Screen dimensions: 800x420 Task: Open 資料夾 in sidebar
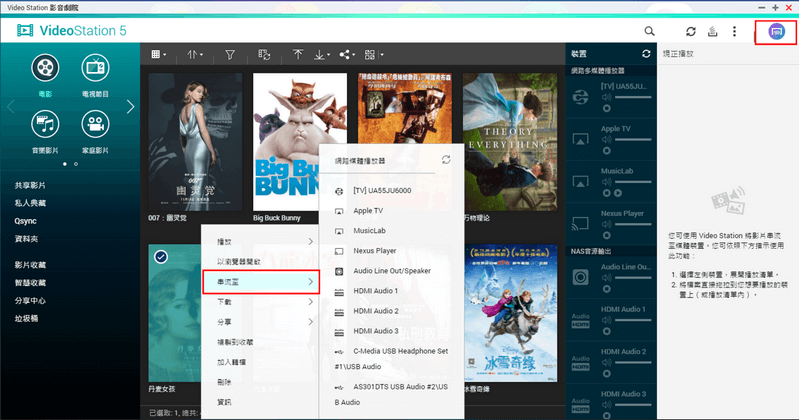pos(26,239)
